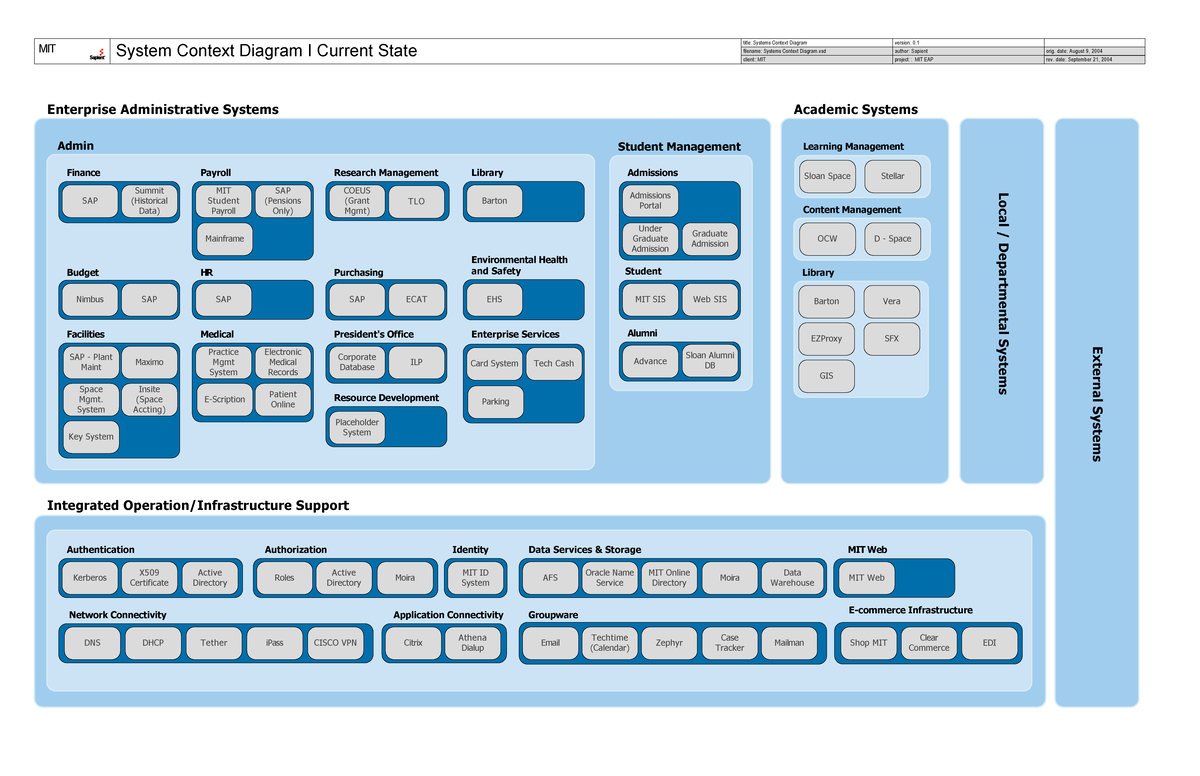Screen dimensions: 1200x776
Task: Select the Parking box
Action: 495,402
